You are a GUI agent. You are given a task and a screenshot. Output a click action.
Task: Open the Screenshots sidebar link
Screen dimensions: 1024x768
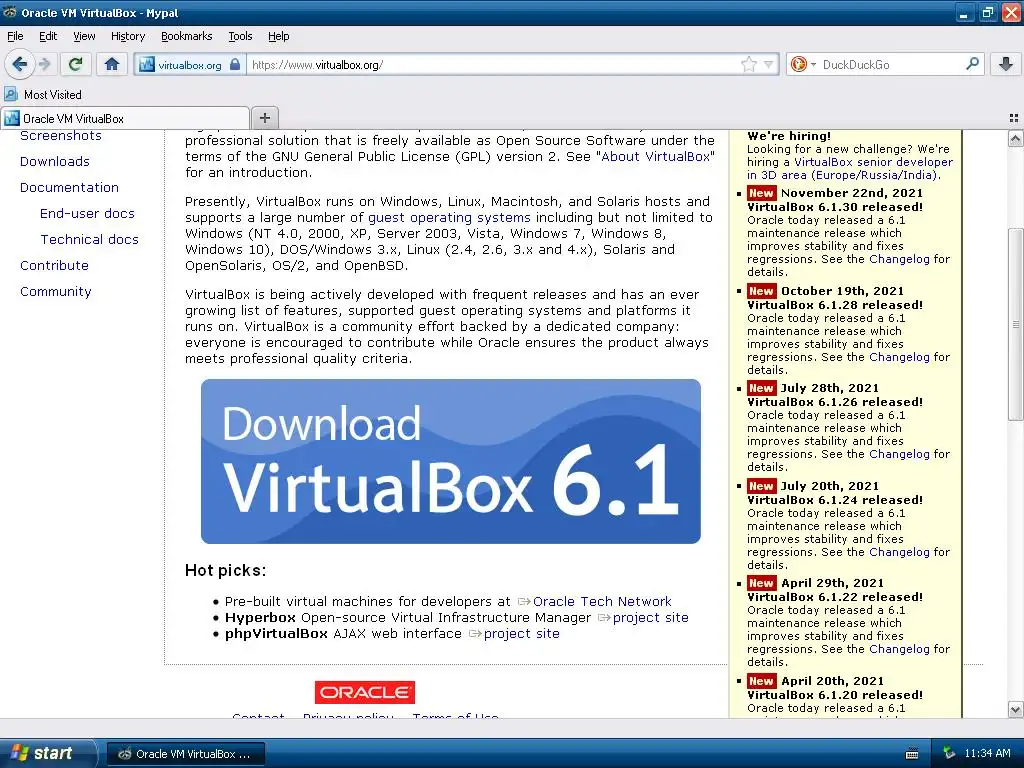(61, 135)
